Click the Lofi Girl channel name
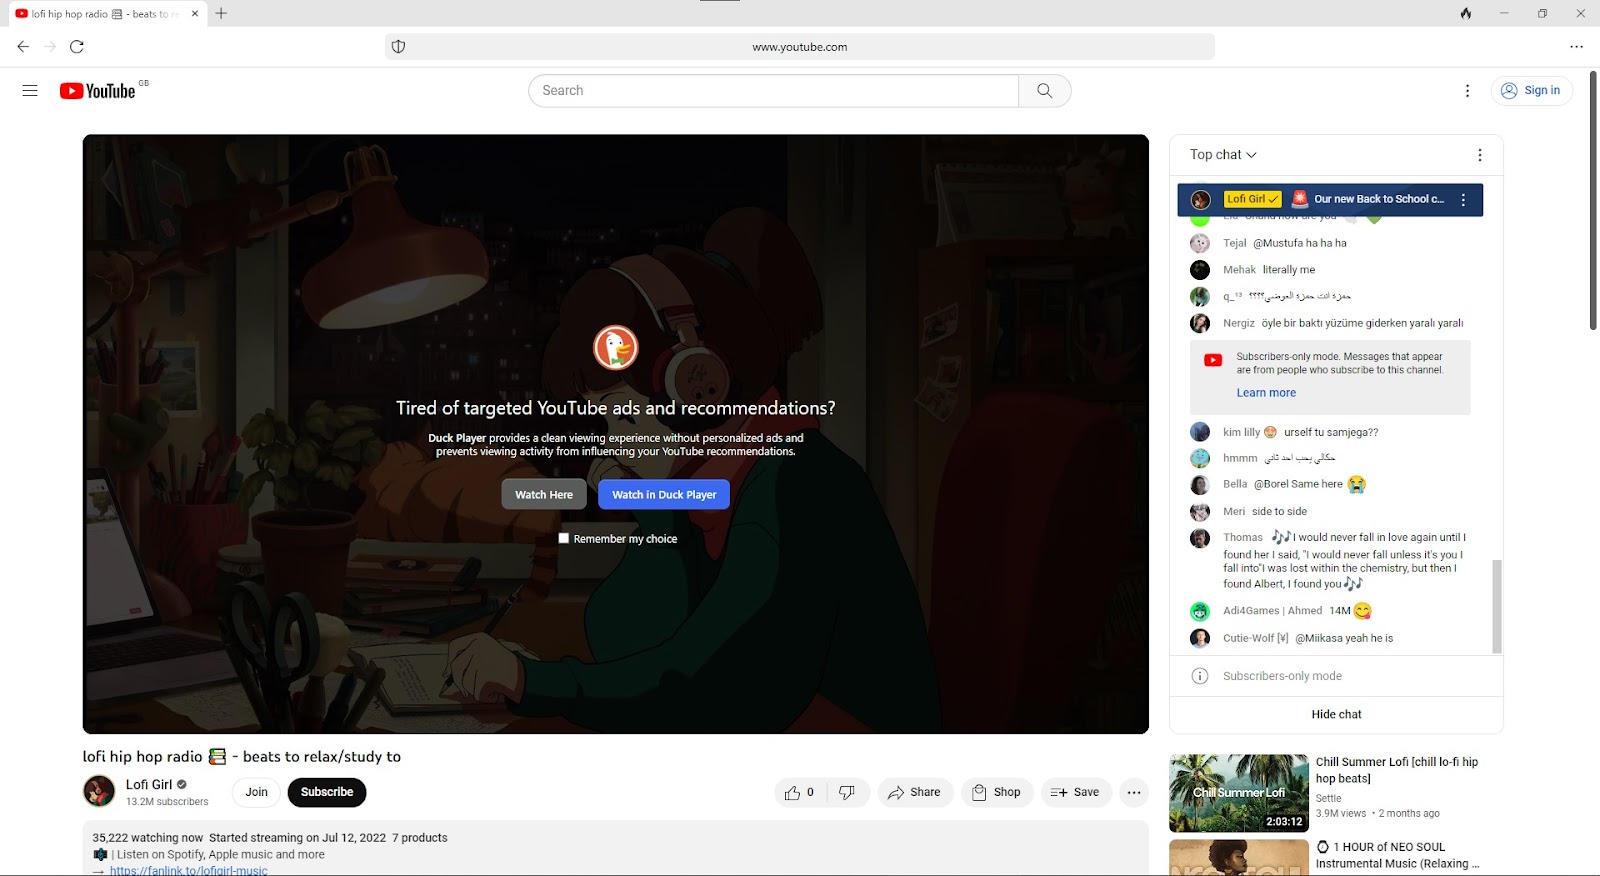The image size is (1600, 876). [149, 784]
